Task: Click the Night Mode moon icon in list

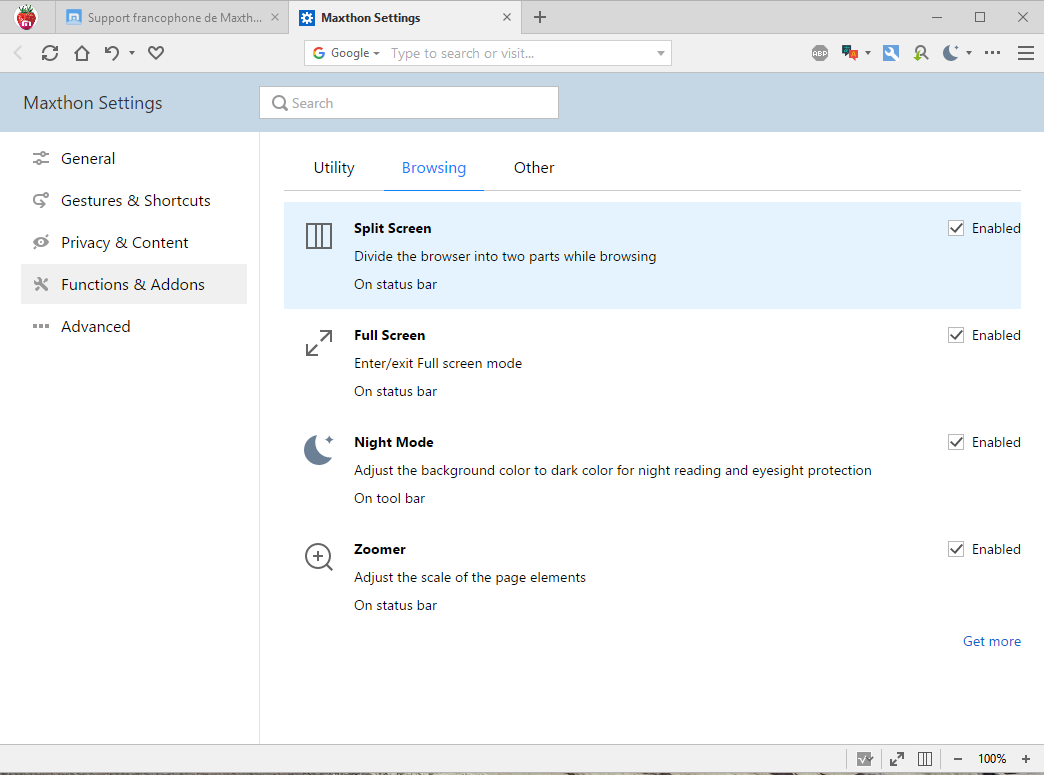Action: pyautogui.click(x=319, y=449)
